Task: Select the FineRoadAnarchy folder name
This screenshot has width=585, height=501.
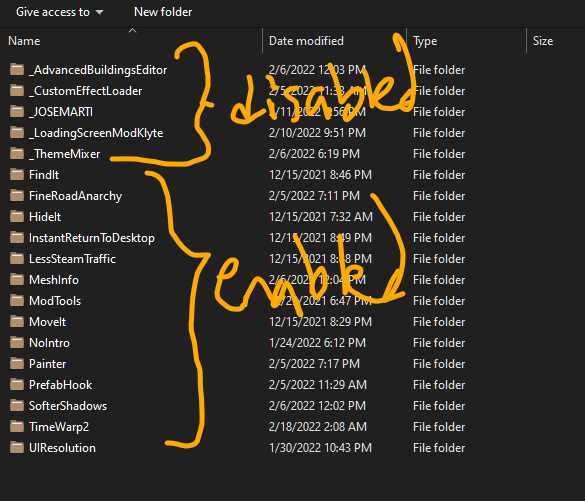Action: click(76, 196)
